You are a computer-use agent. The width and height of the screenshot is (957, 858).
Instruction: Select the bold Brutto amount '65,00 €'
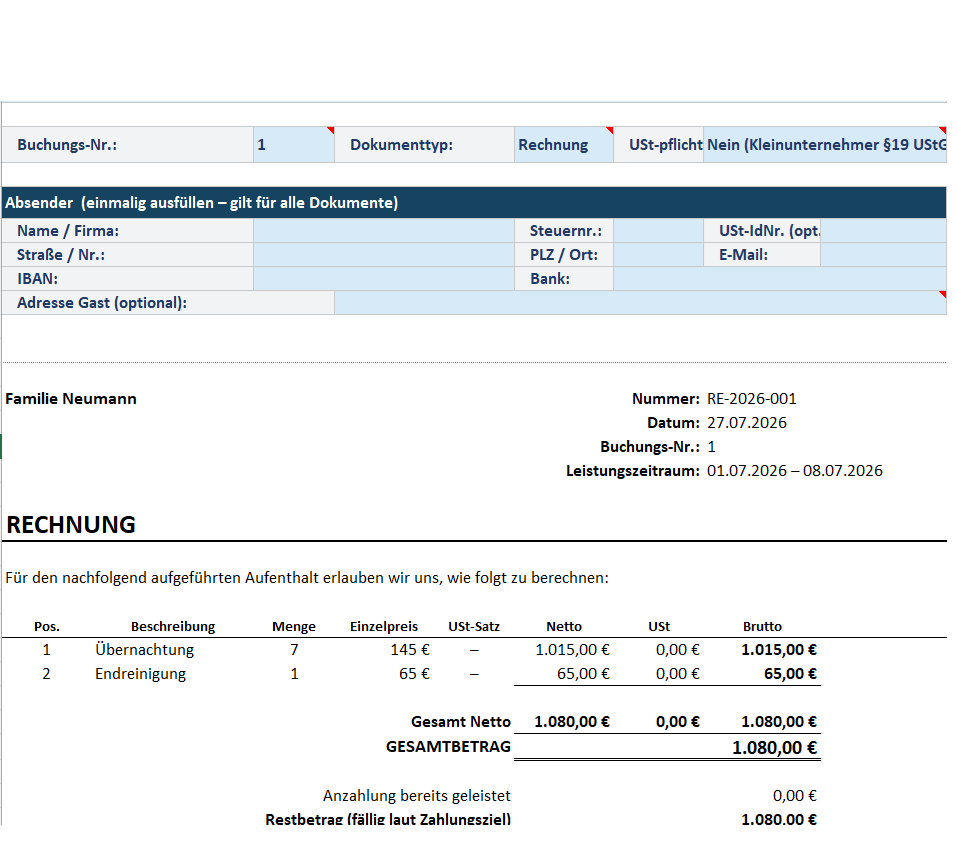tap(790, 674)
